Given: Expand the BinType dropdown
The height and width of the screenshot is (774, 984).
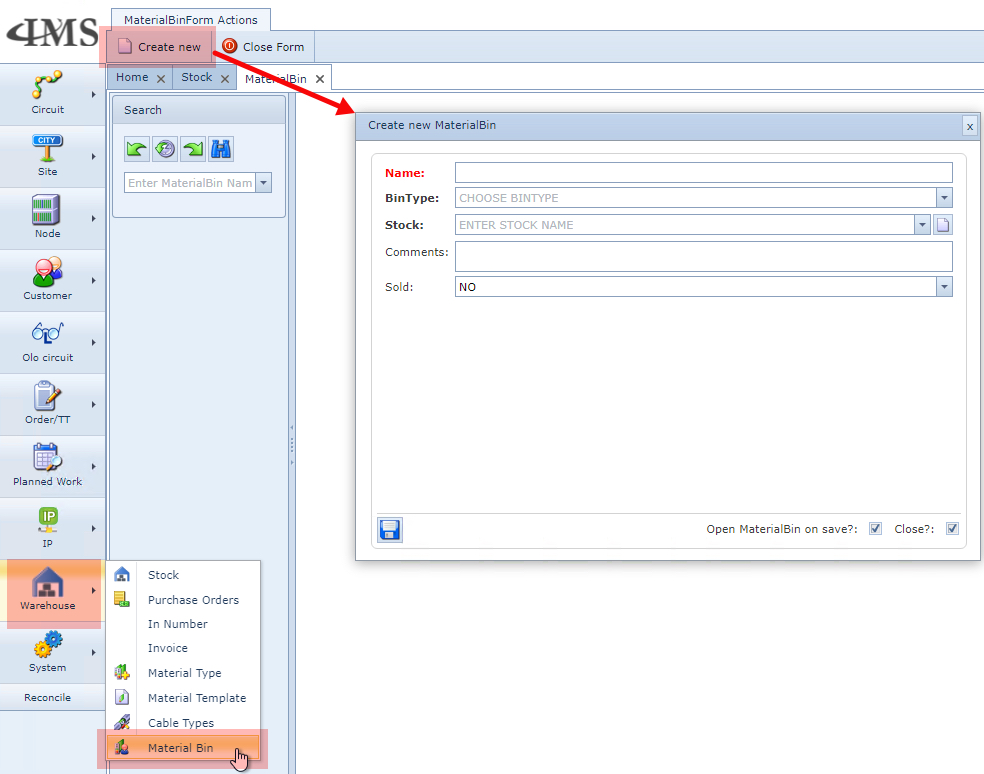Looking at the screenshot, I should 944,198.
